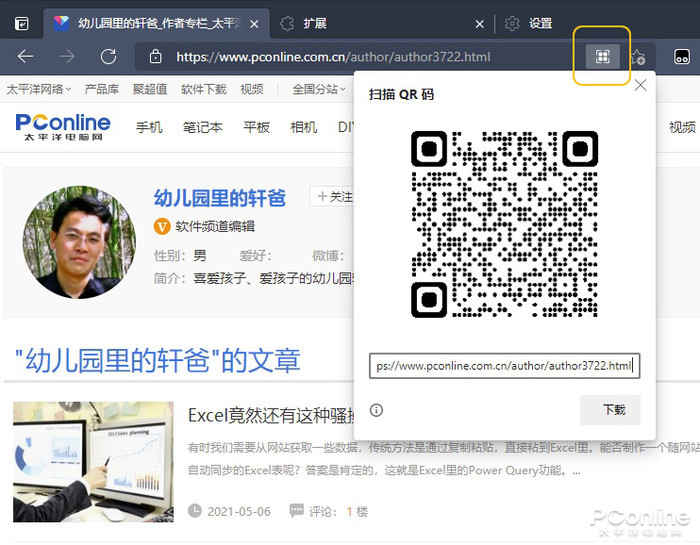Reload the page with refresh icon
700x545 pixels.
coord(108,56)
